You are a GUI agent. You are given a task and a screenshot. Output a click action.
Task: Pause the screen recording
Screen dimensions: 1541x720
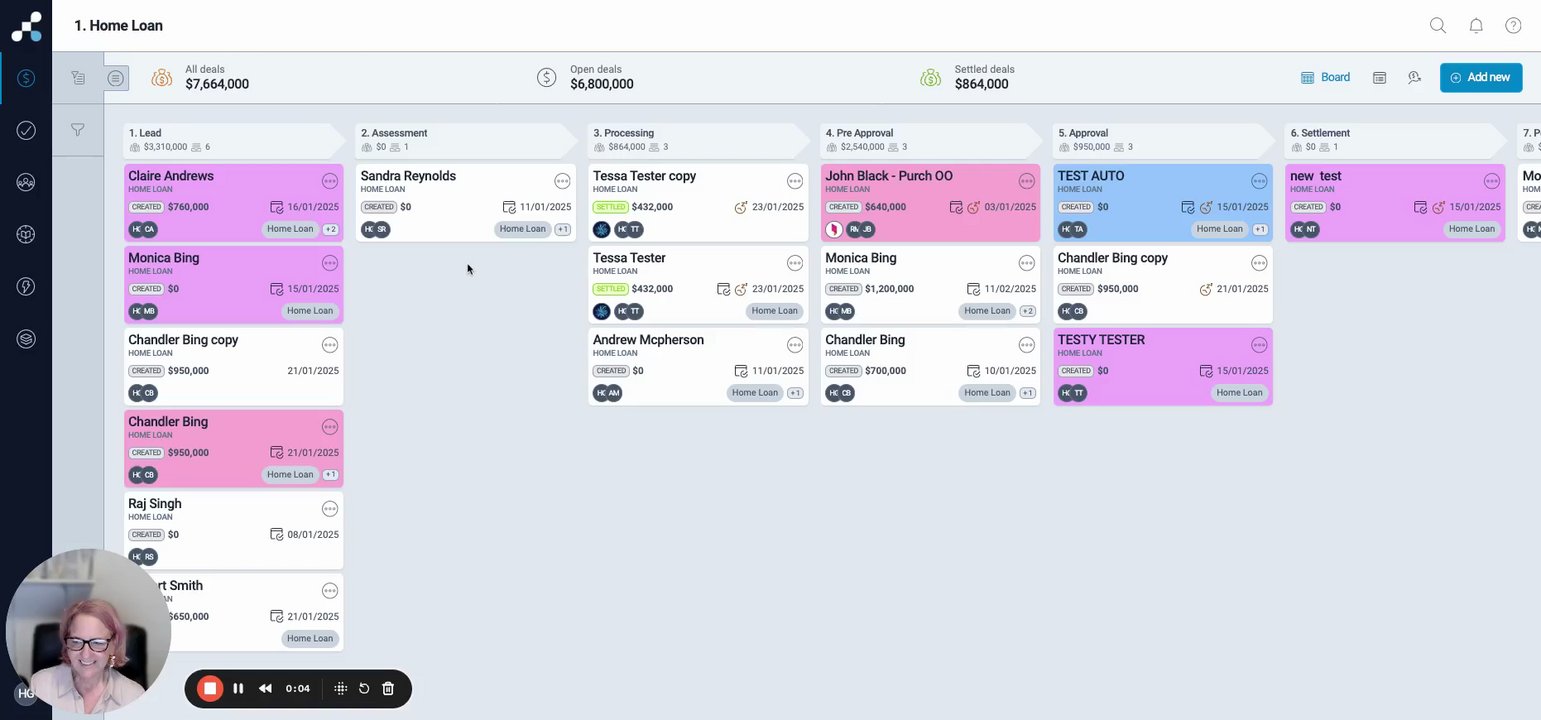point(238,688)
